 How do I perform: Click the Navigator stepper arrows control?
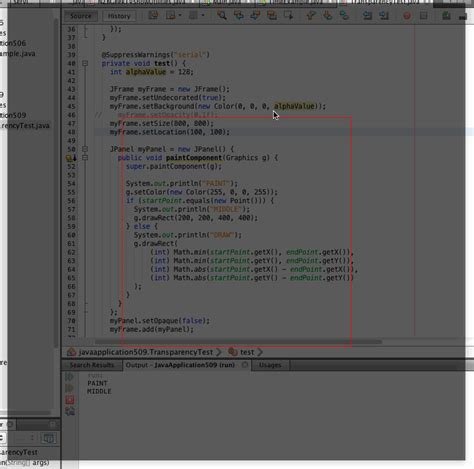(32, 438)
